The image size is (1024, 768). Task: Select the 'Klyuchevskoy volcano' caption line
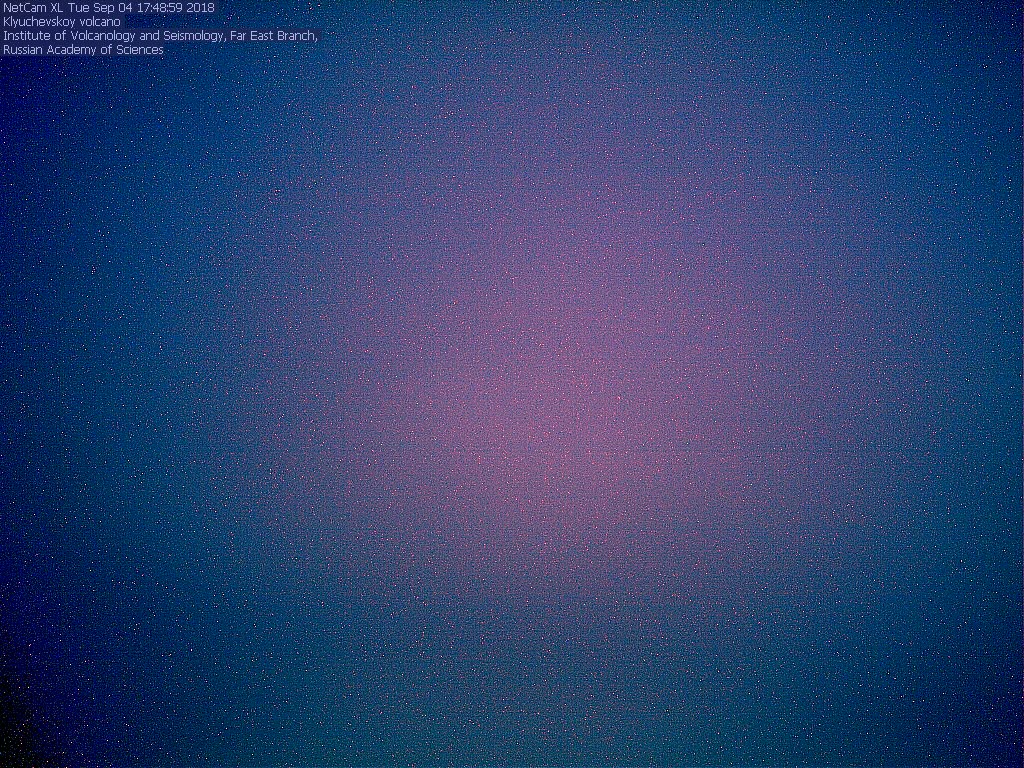tap(62, 22)
